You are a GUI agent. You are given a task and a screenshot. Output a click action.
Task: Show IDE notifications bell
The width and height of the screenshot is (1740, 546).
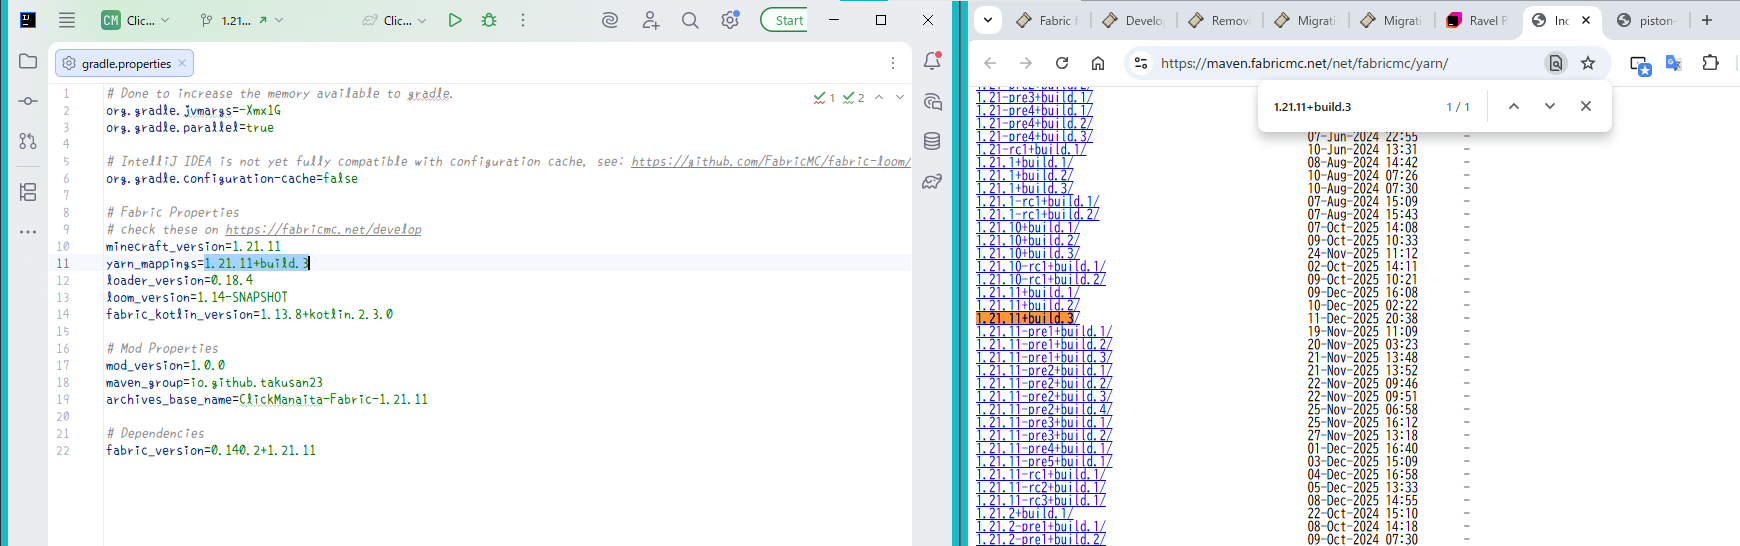[x=932, y=61]
